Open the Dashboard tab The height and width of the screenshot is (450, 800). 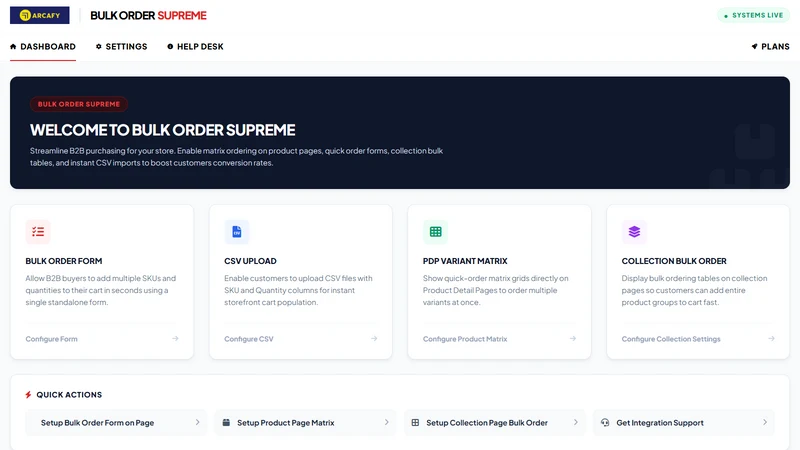click(43, 46)
